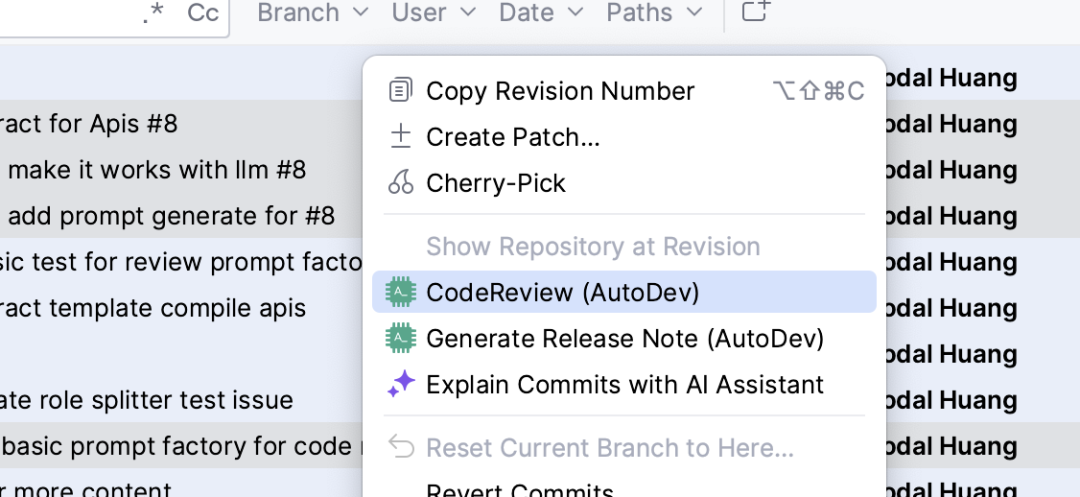The height and width of the screenshot is (497, 1080).
Task: Click the Copy Revision Number icon
Action: [x=401, y=91]
